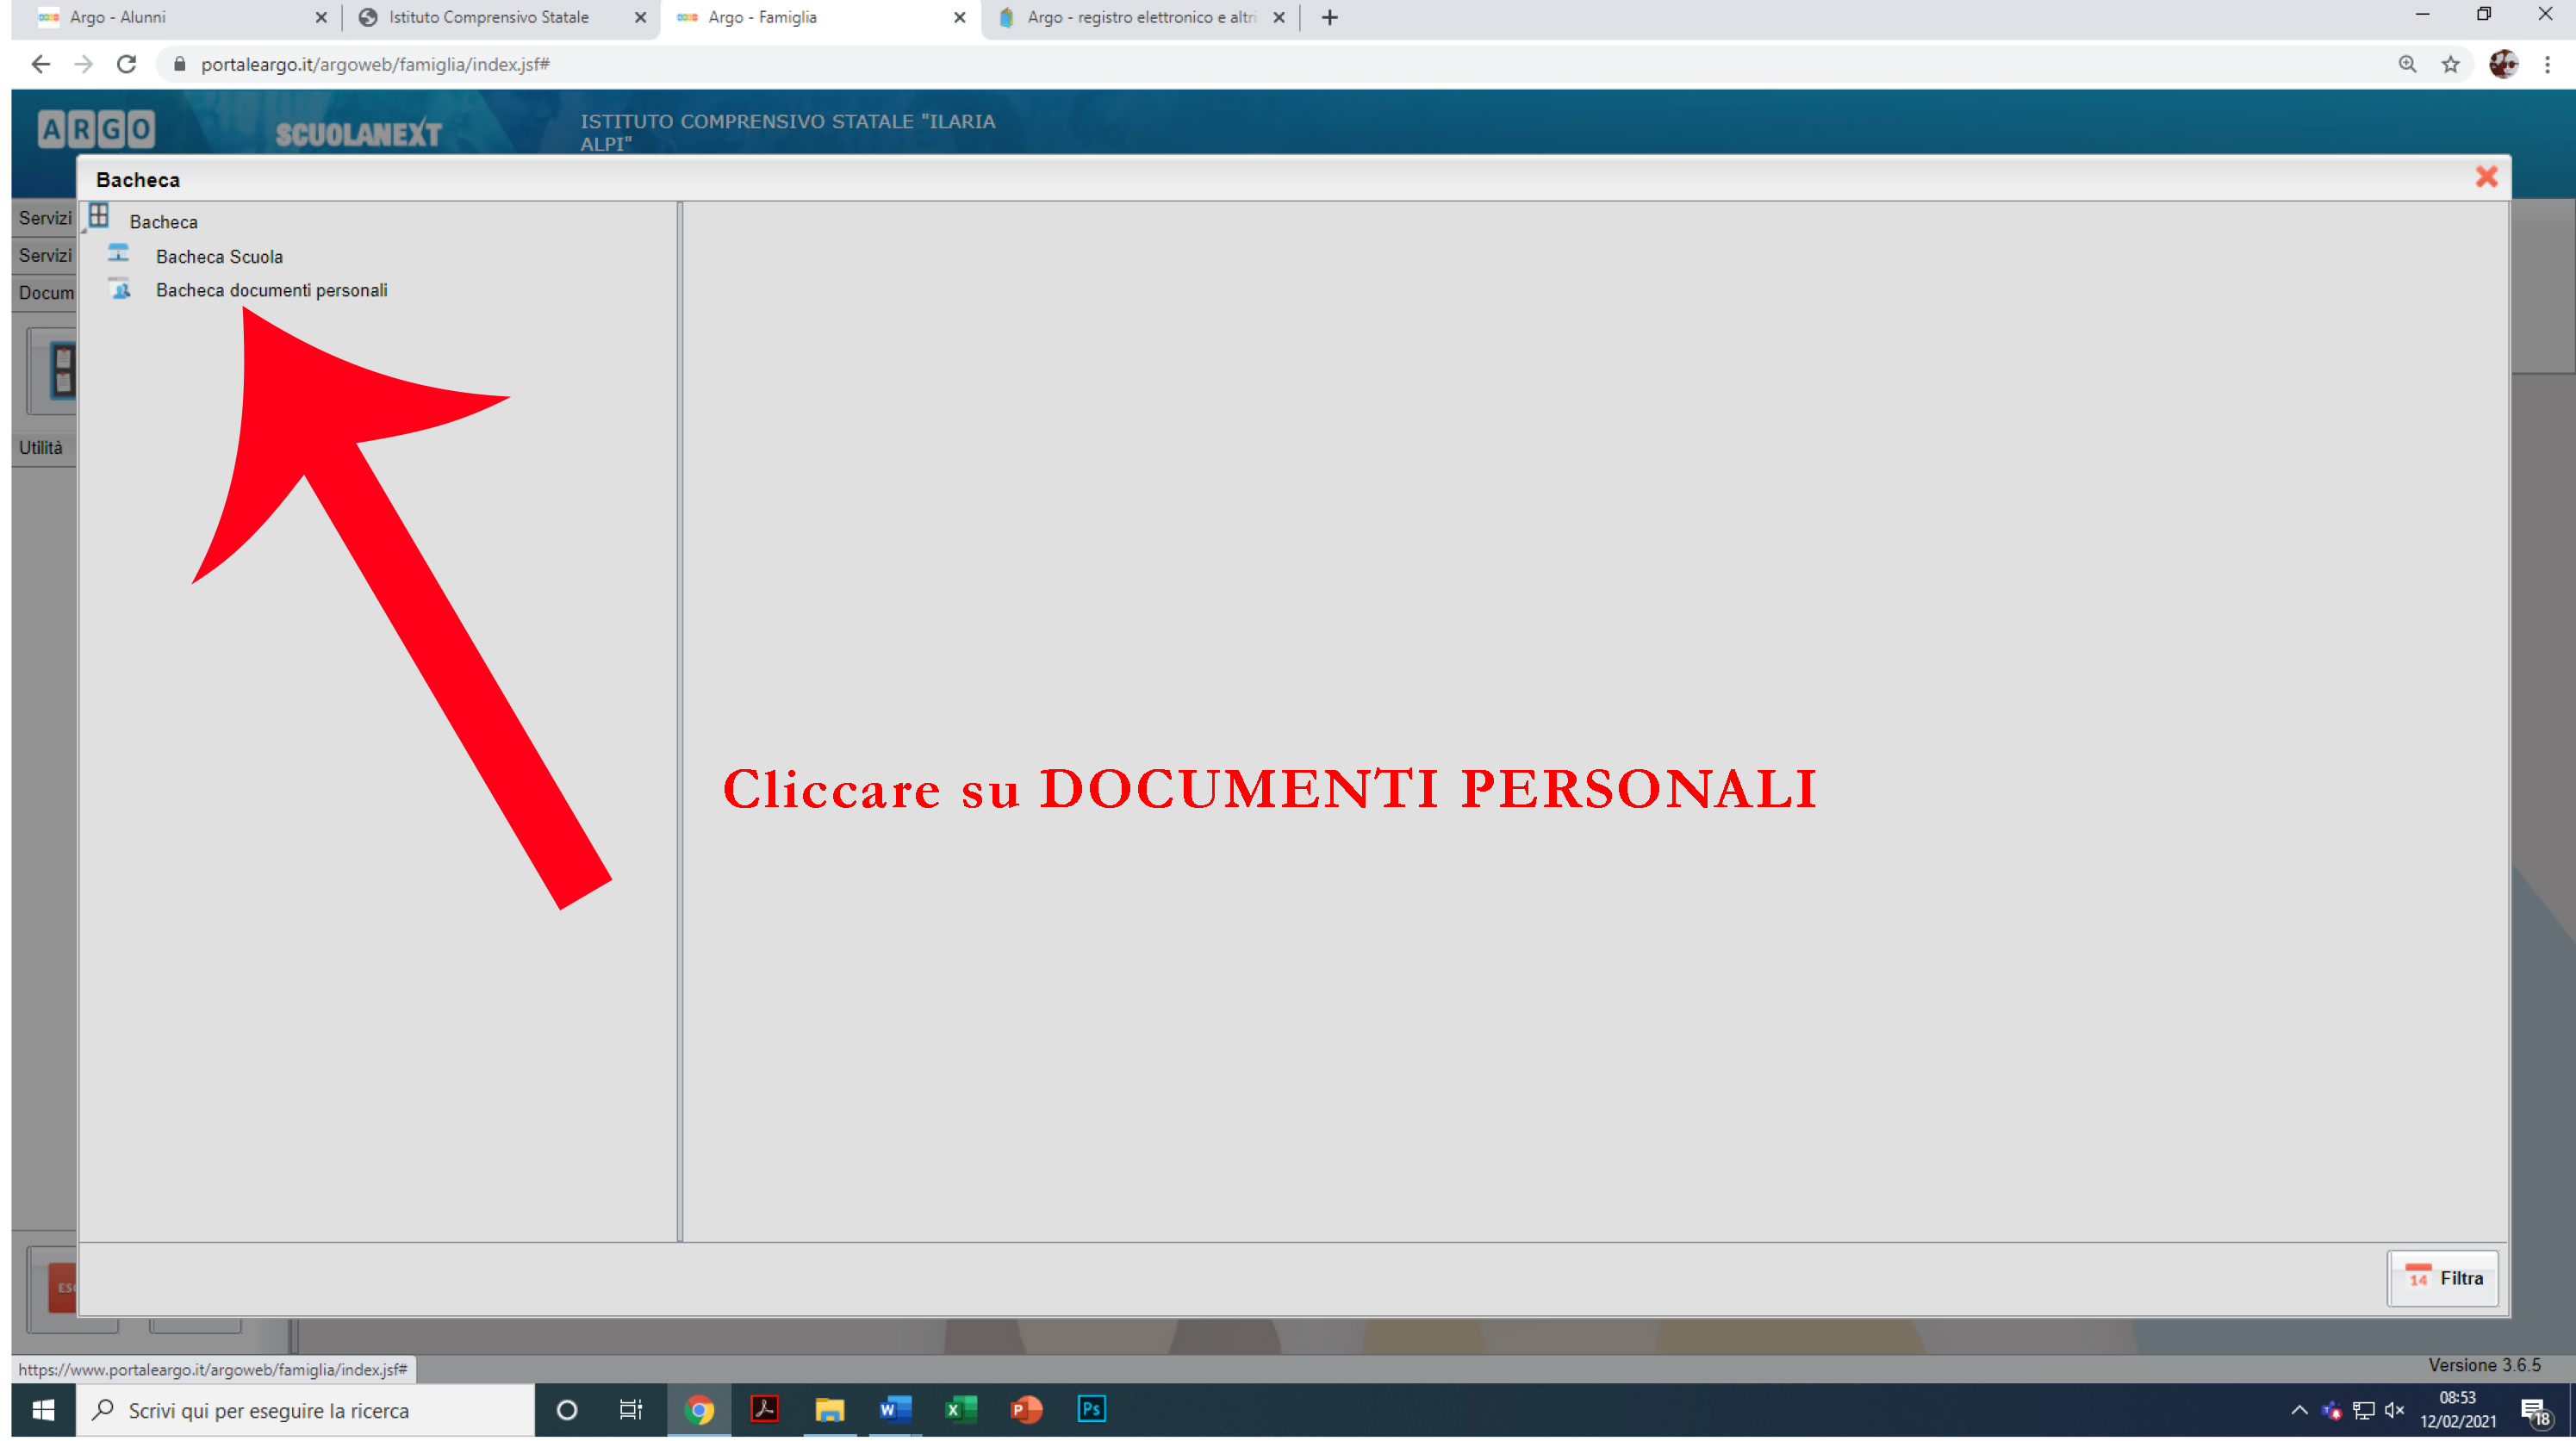Open Chrome three-dot menu
This screenshot has height=1441, width=2576.
2547,64
